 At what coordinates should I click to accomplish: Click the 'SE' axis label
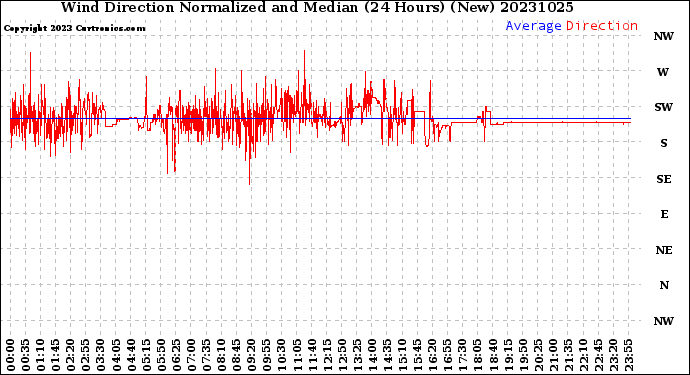click(x=664, y=179)
